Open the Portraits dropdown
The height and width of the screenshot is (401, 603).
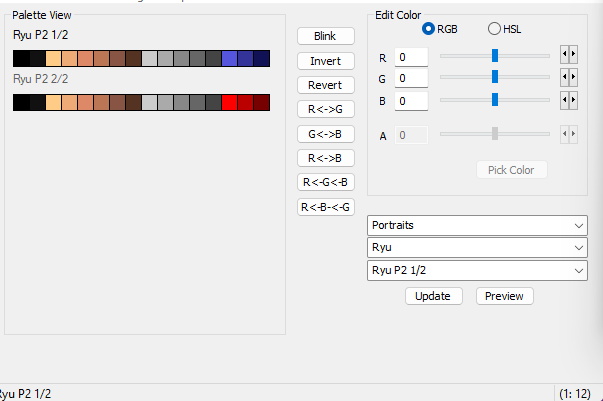pos(477,225)
